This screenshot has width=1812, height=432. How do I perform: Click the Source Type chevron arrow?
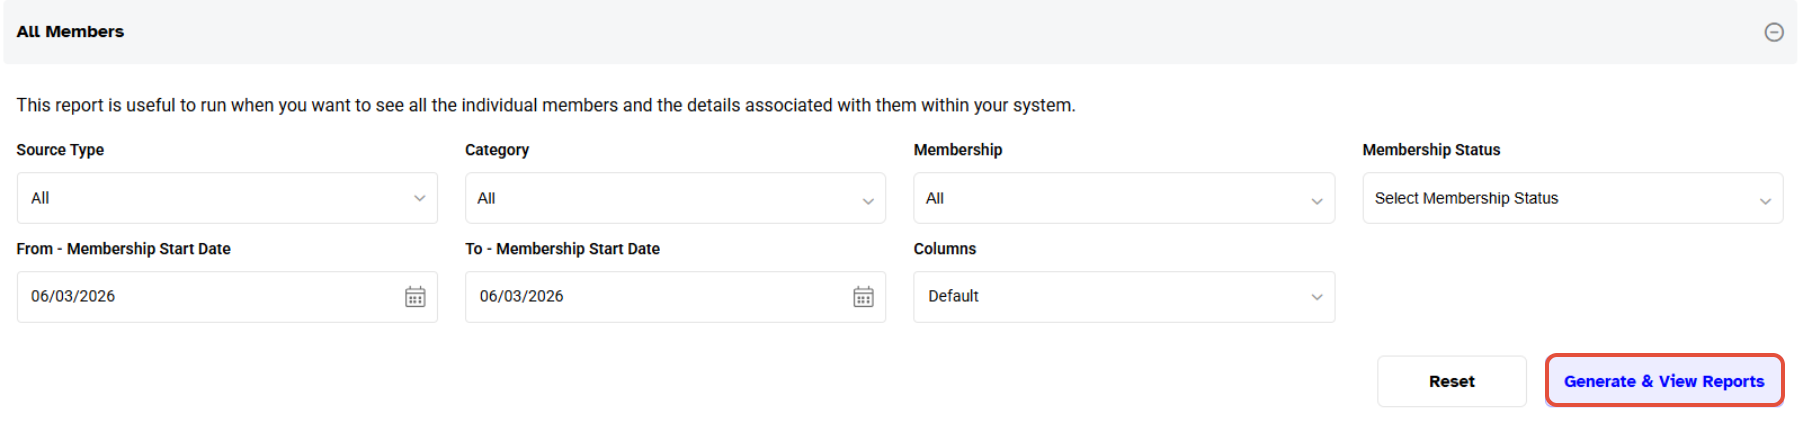(x=420, y=198)
